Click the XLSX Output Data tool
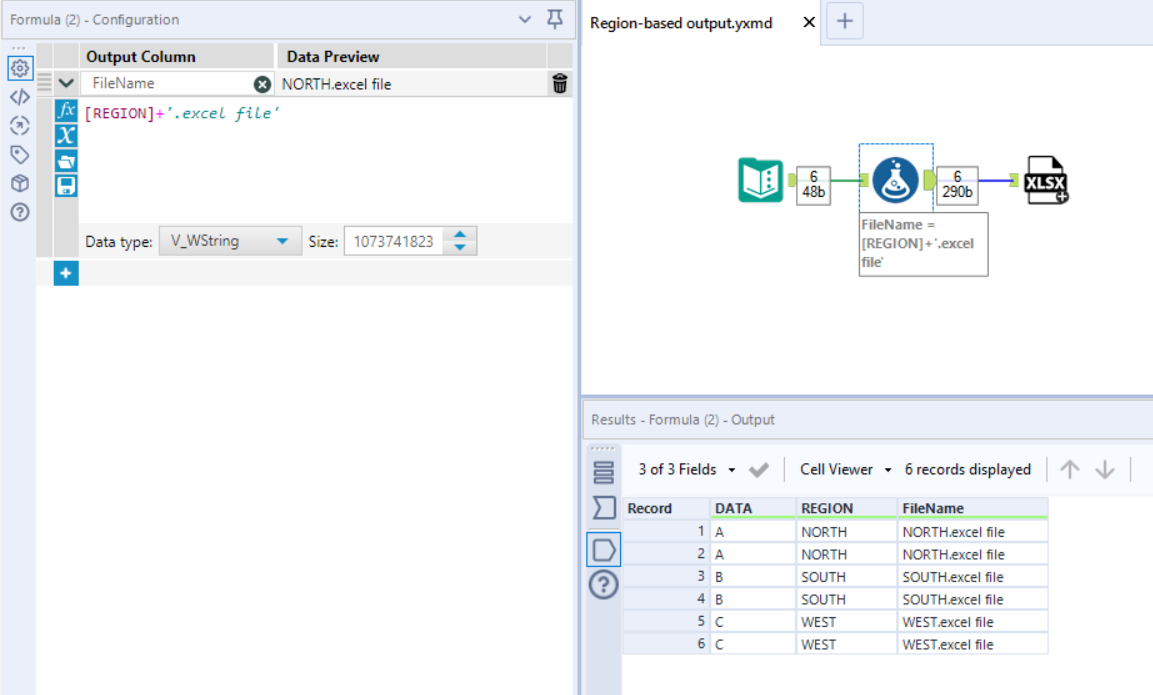 tap(1044, 181)
